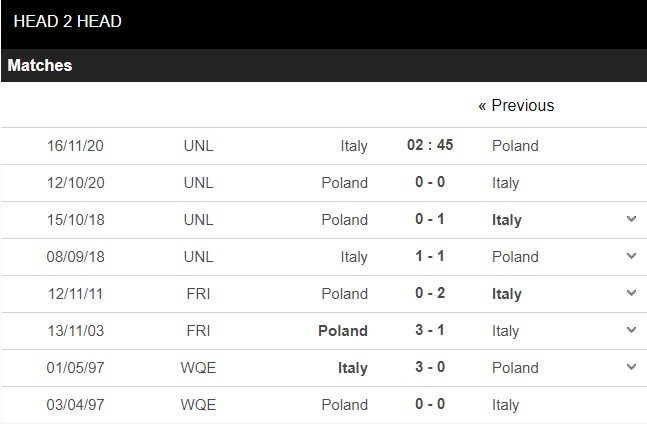Select the Matches tab header

40,66
